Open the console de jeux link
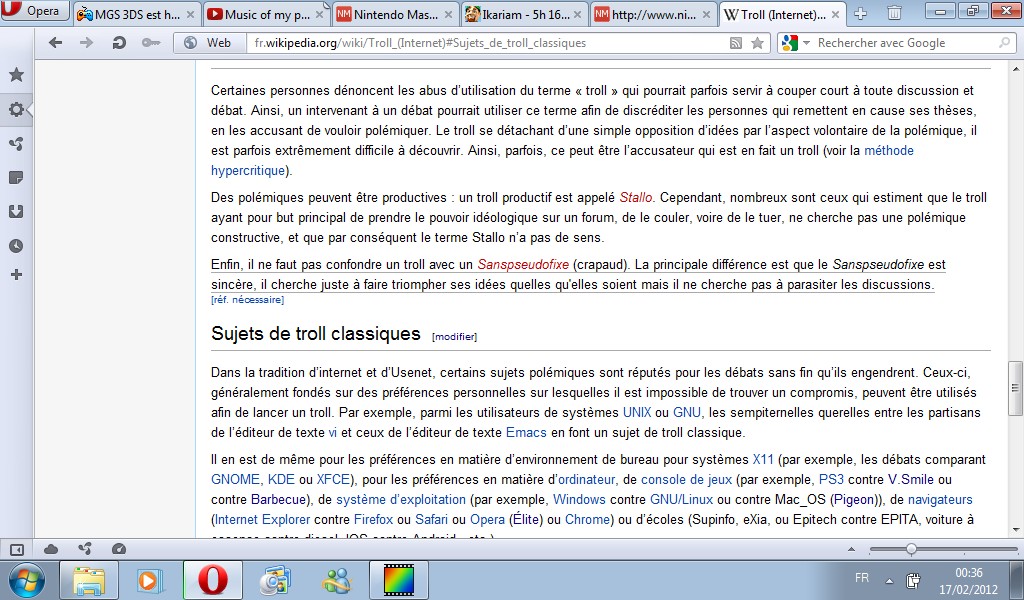 (x=686, y=480)
